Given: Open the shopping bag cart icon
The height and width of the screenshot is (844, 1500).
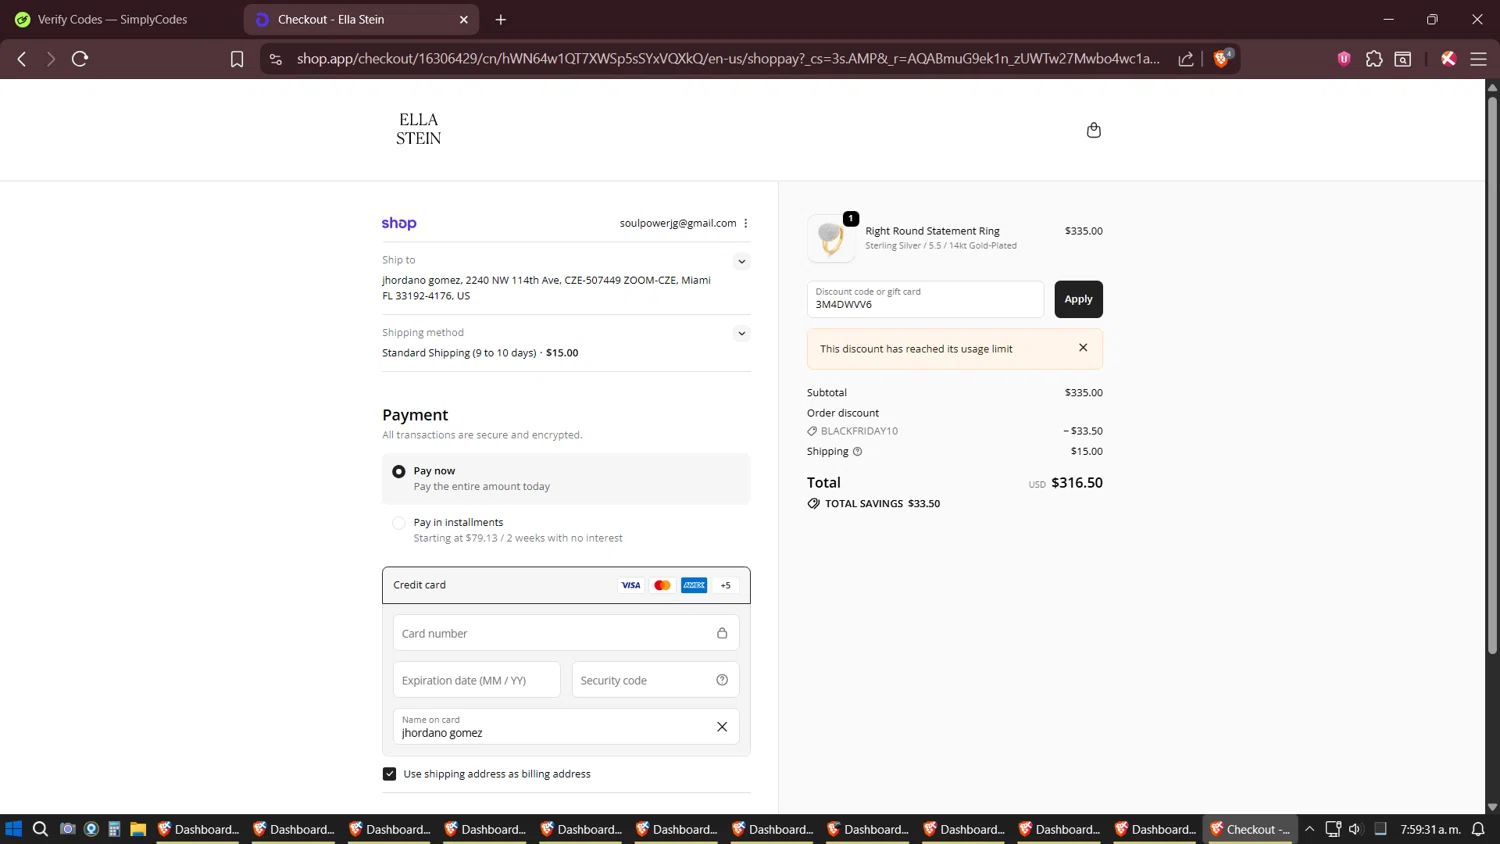Looking at the screenshot, I should click(x=1094, y=130).
